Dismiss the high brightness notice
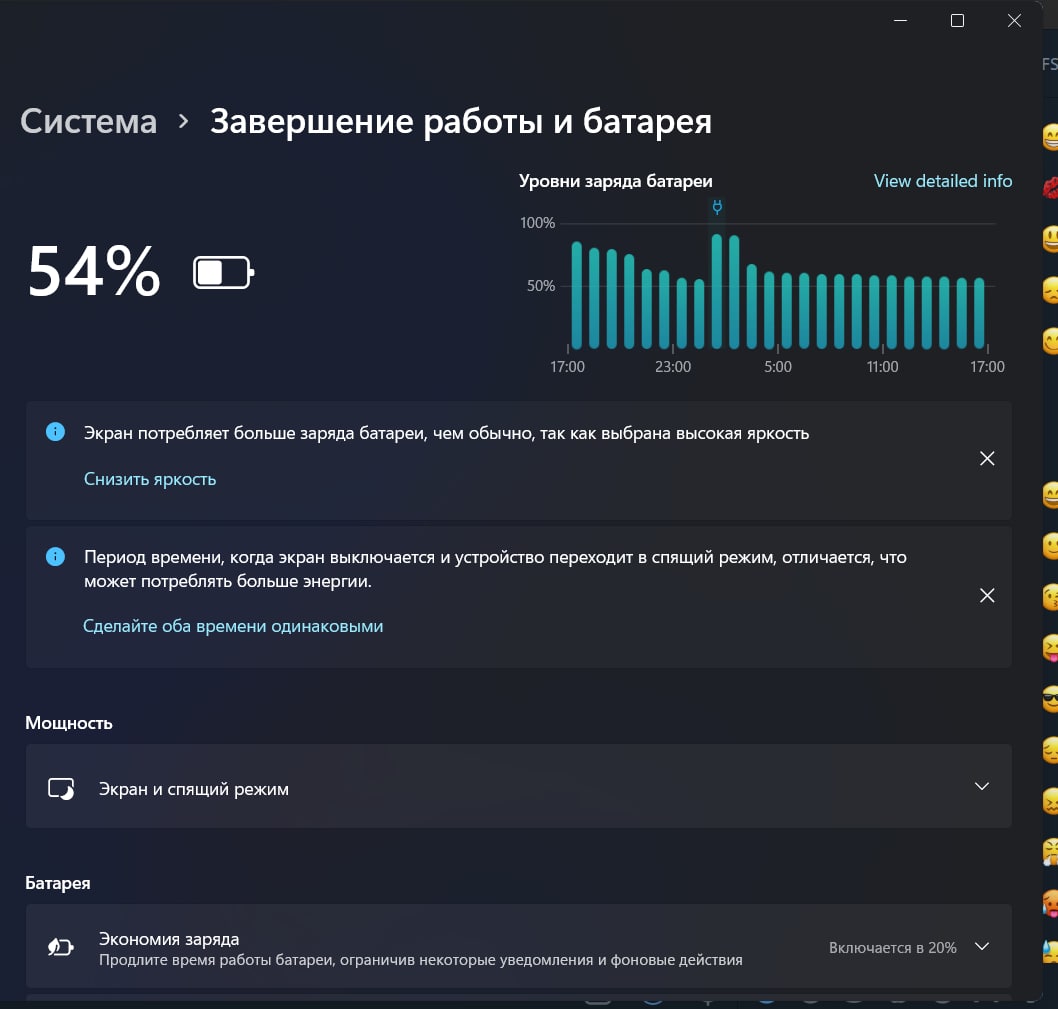 [987, 459]
